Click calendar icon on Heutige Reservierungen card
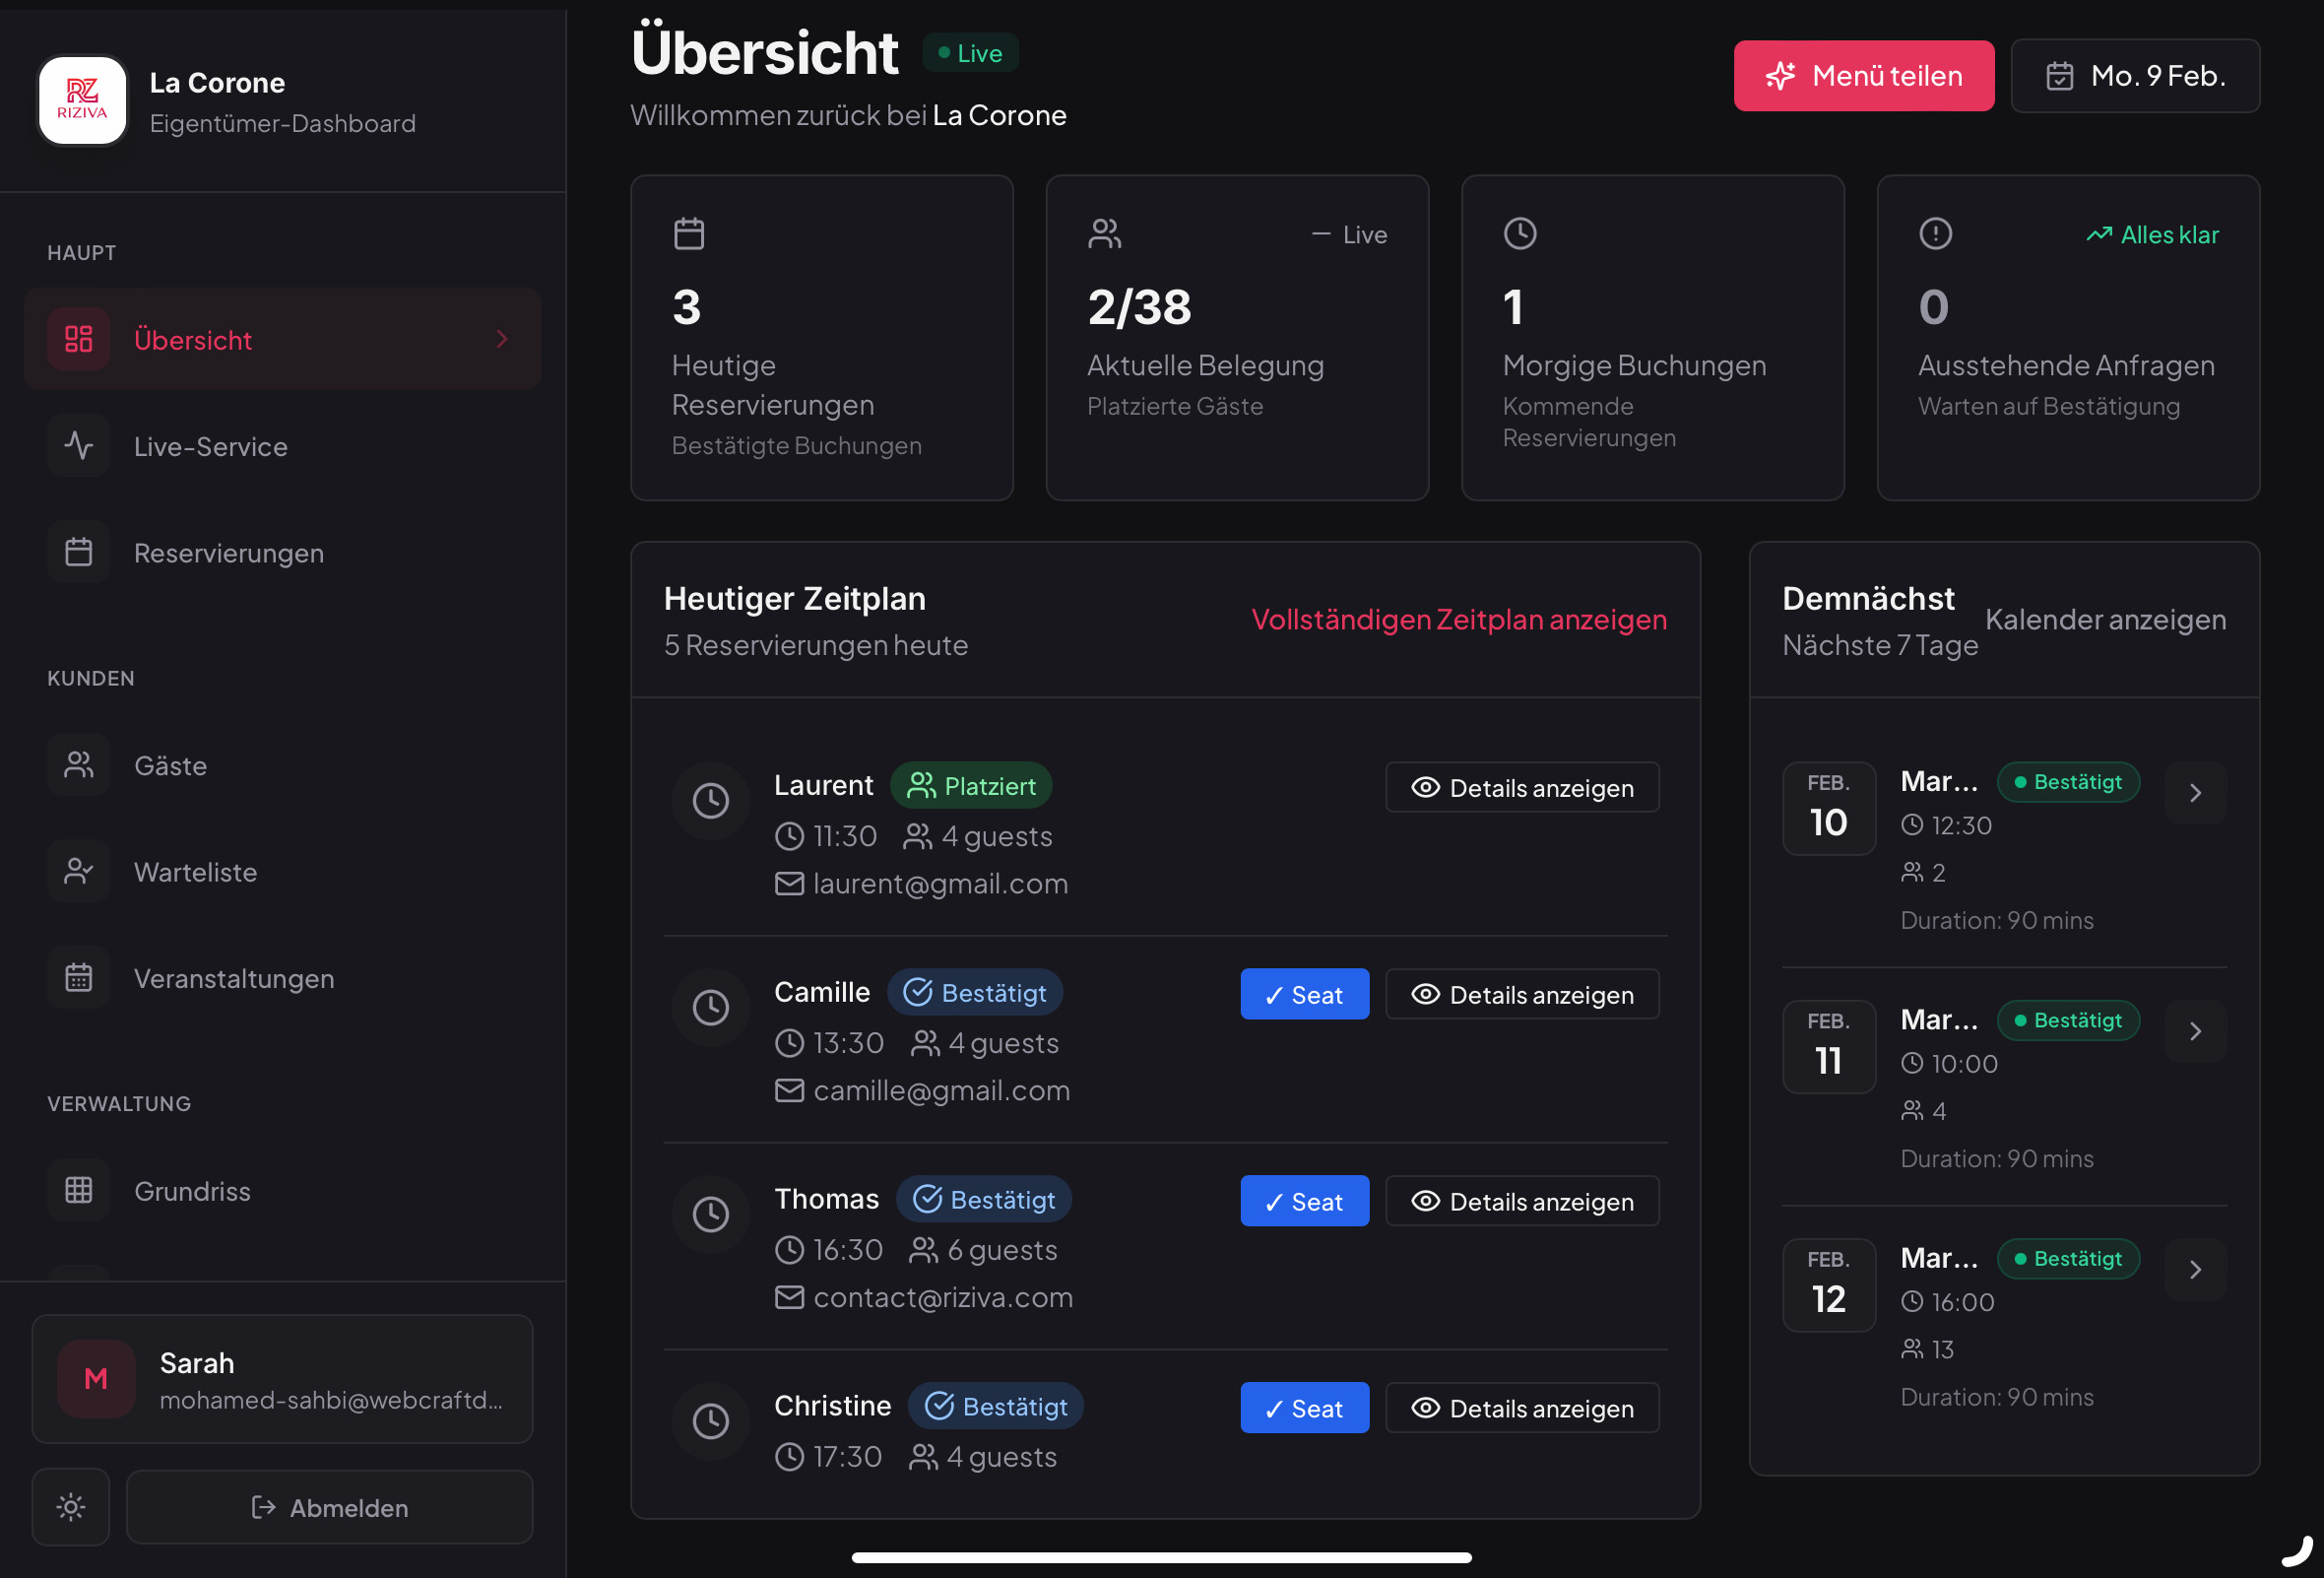Image resolution: width=2324 pixels, height=1578 pixels. 689,233
